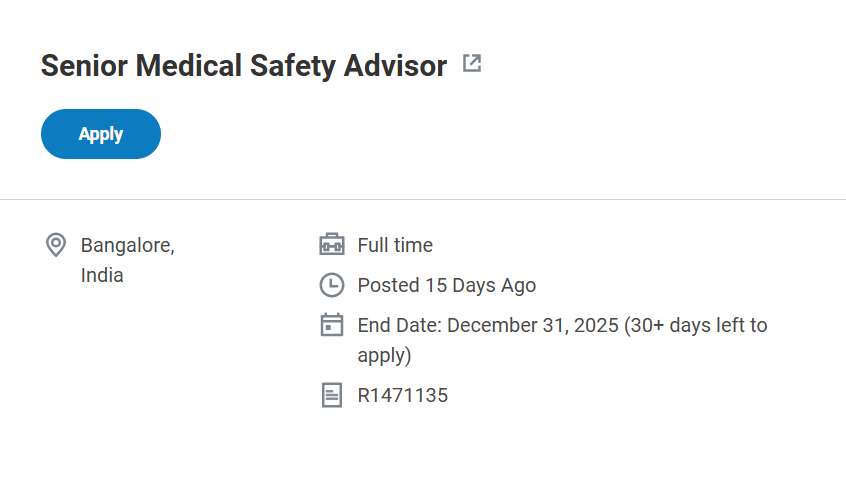Click the horizontal divider below Apply
This screenshot has height=480, width=846.
coord(423,200)
